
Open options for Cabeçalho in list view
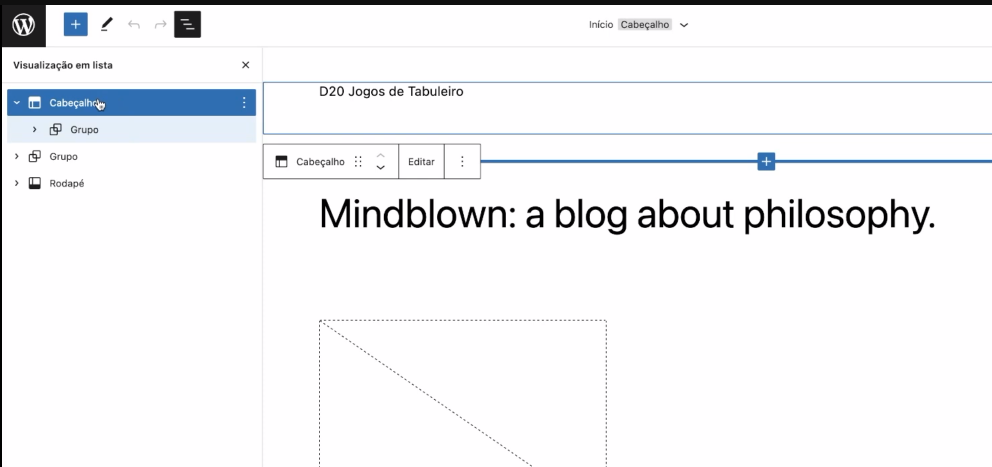(x=244, y=103)
